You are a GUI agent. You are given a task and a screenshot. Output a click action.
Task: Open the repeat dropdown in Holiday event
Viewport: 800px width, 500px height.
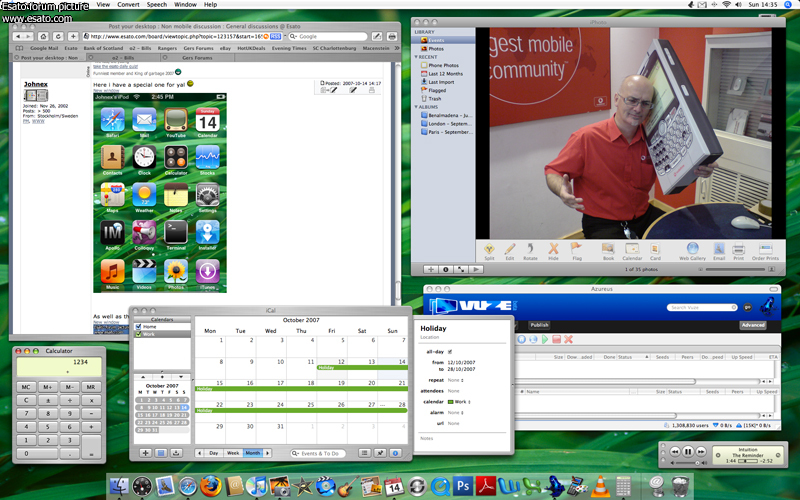(x=455, y=380)
